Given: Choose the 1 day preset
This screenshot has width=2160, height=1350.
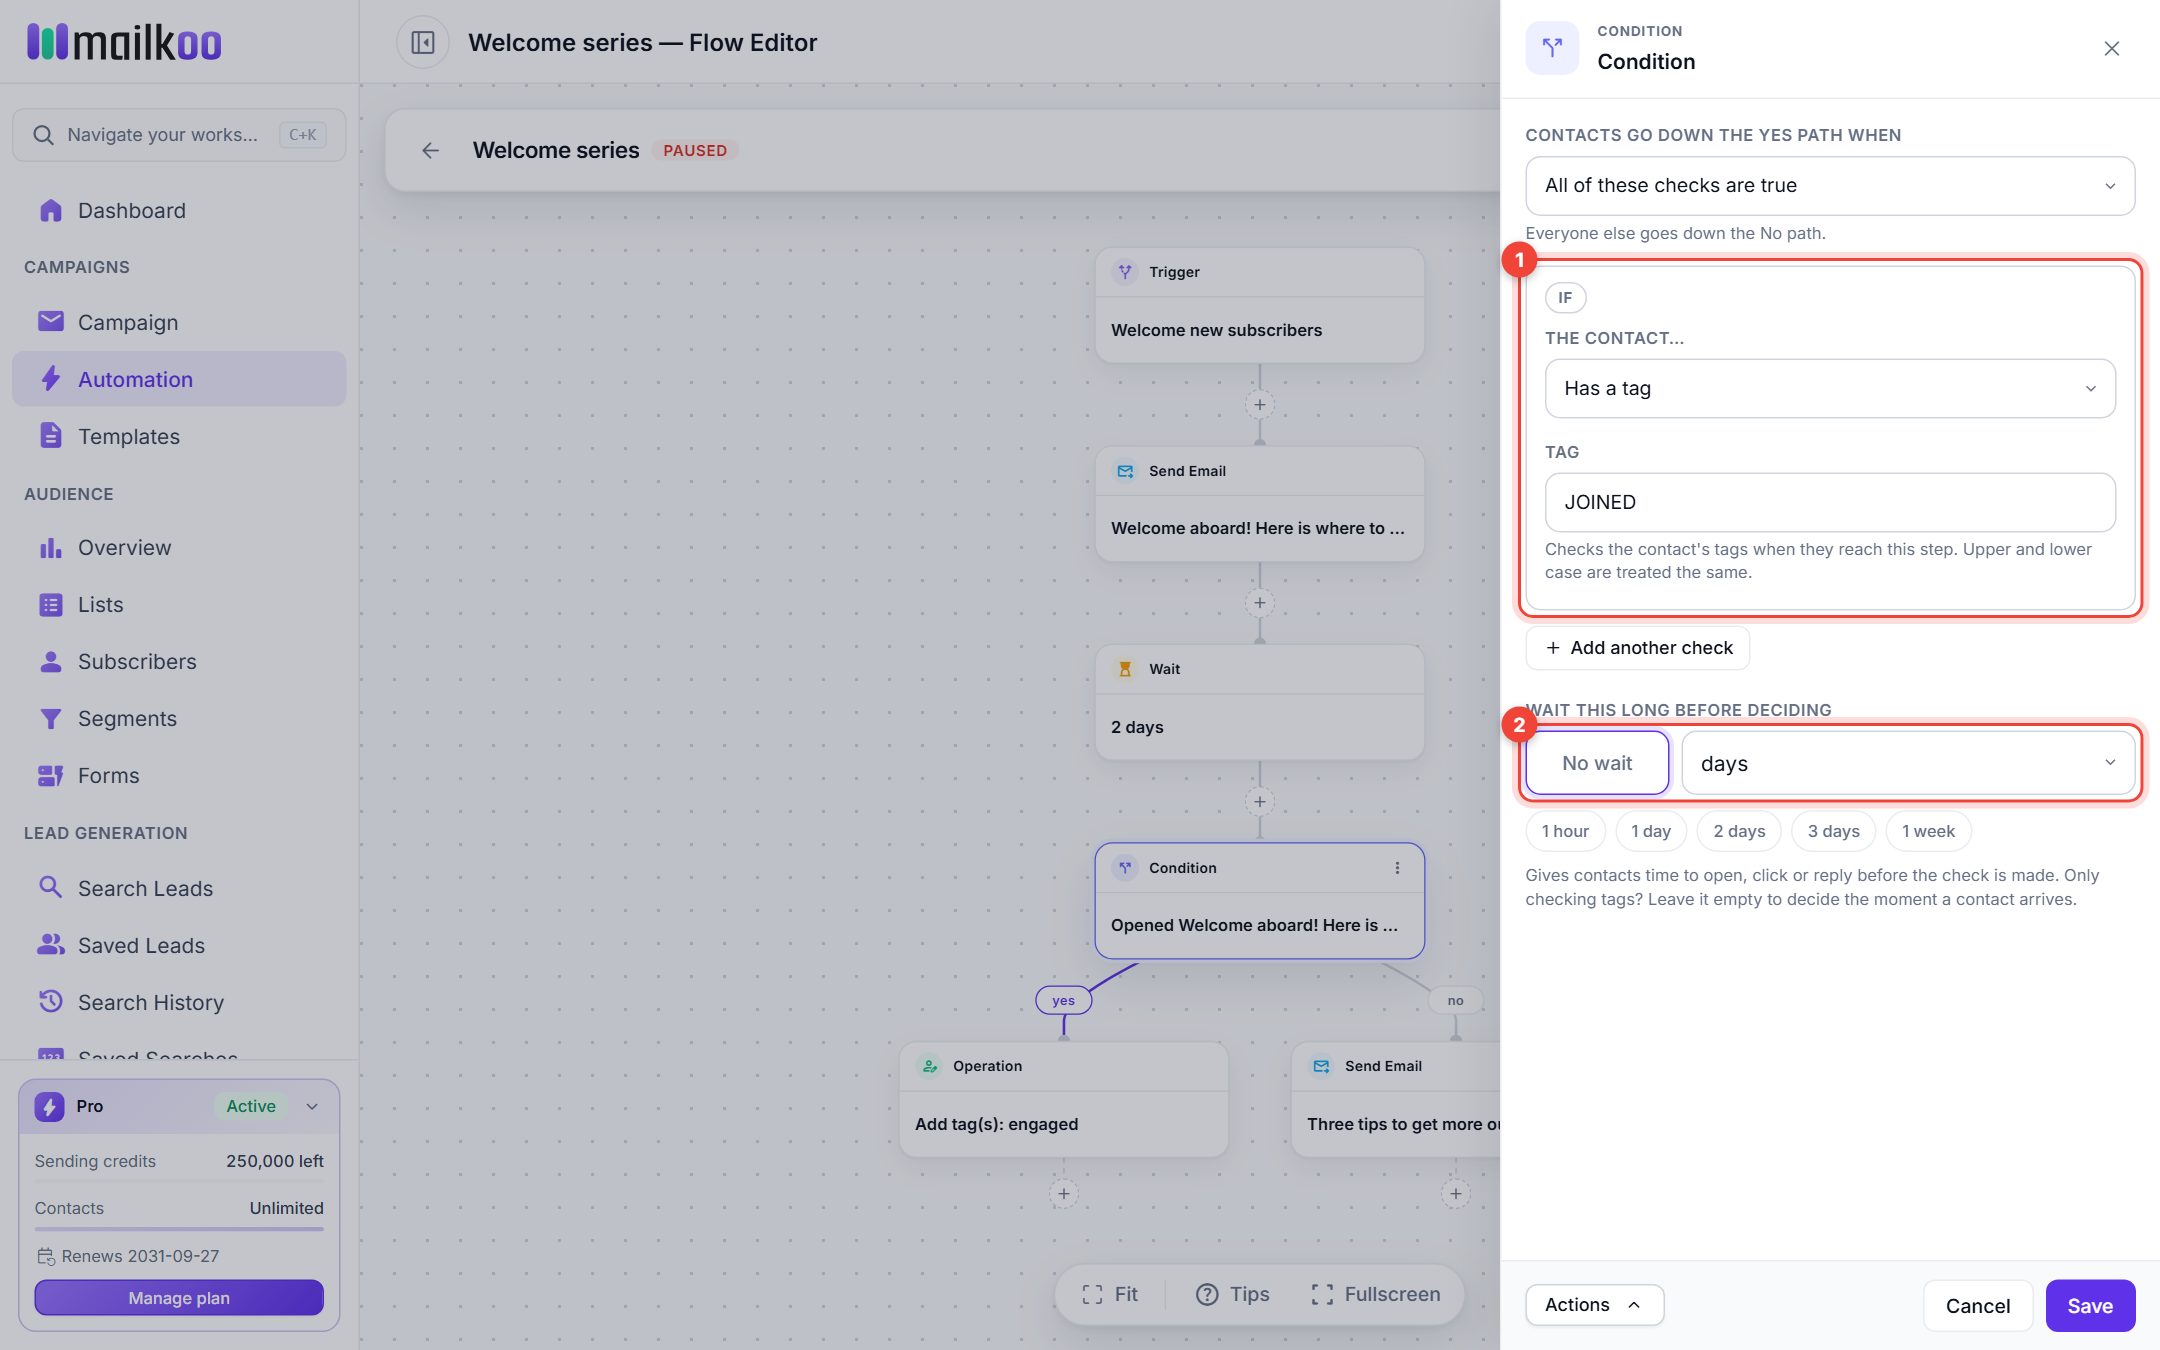Looking at the screenshot, I should point(1651,831).
